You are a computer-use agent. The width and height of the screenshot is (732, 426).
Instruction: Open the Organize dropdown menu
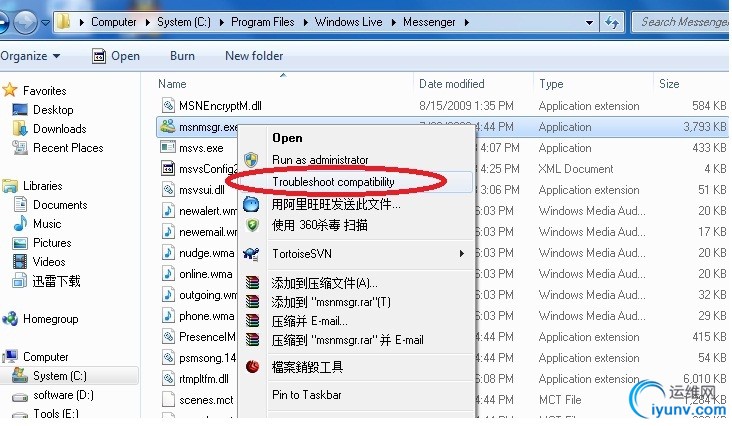[x=30, y=56]
